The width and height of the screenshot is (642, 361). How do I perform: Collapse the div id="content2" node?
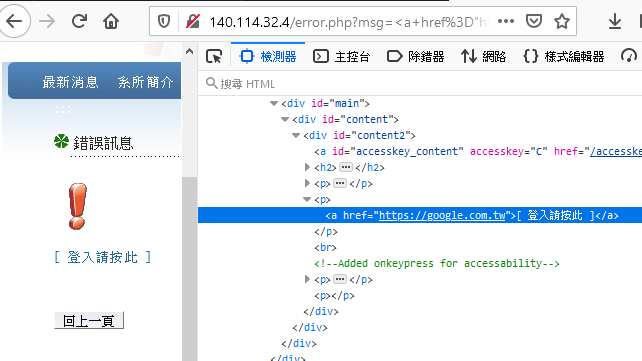pyautogui.click(x=296, y=135)
